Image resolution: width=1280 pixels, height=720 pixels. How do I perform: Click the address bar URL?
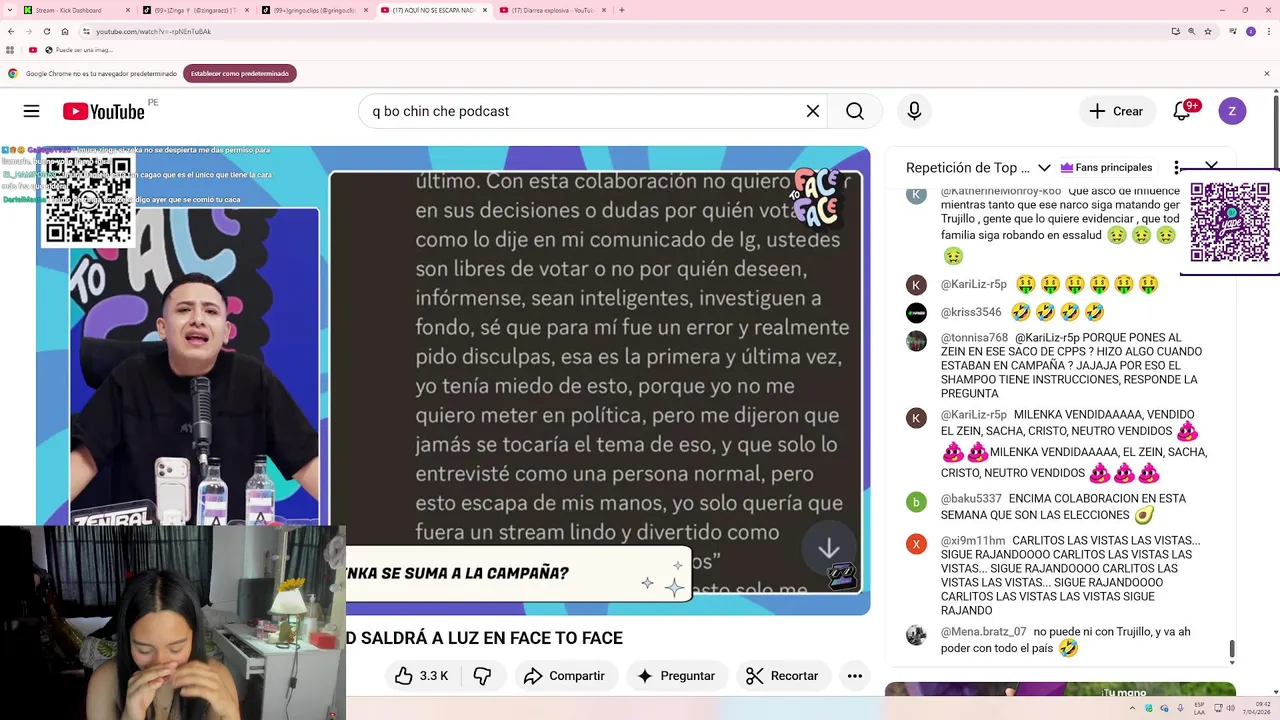click(153, 31)
